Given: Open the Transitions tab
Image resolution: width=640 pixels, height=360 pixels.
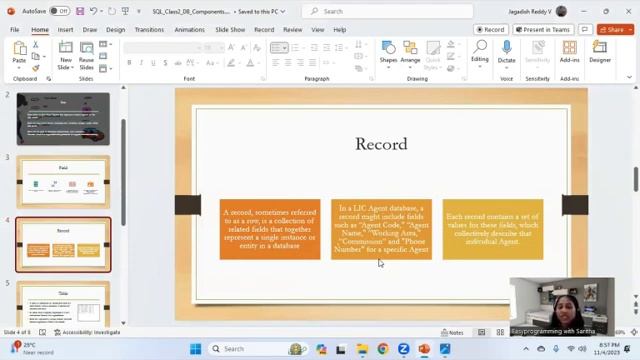Looking at the screenshot, I should click(149, 29).
